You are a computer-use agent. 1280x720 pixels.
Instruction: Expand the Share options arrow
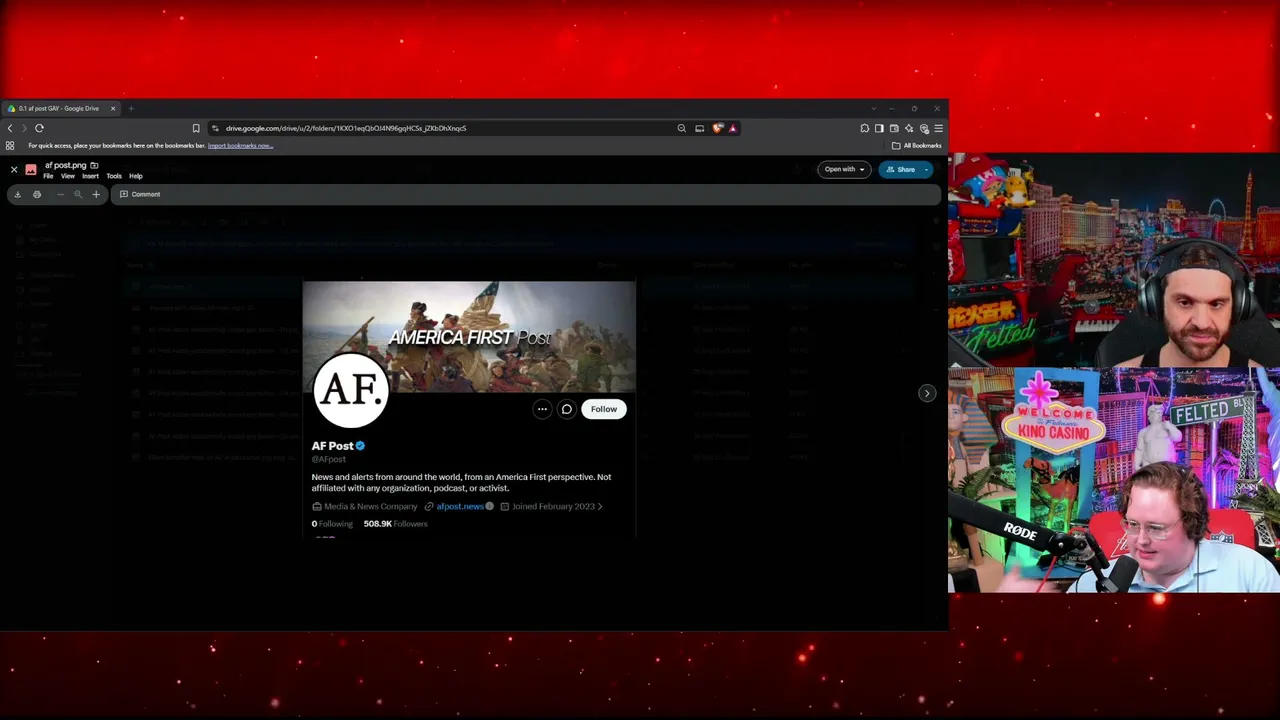[927, 169]
